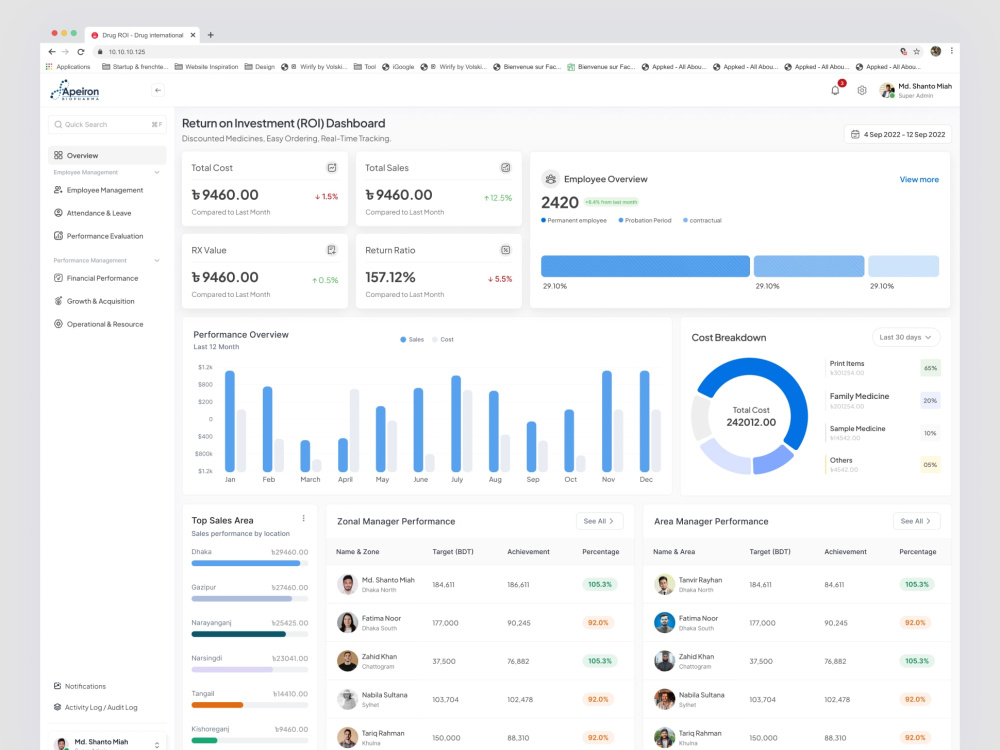Screen dimensions: 1000x750
Task: Click the Applications apps grid icon
Action: coord(49,66)
